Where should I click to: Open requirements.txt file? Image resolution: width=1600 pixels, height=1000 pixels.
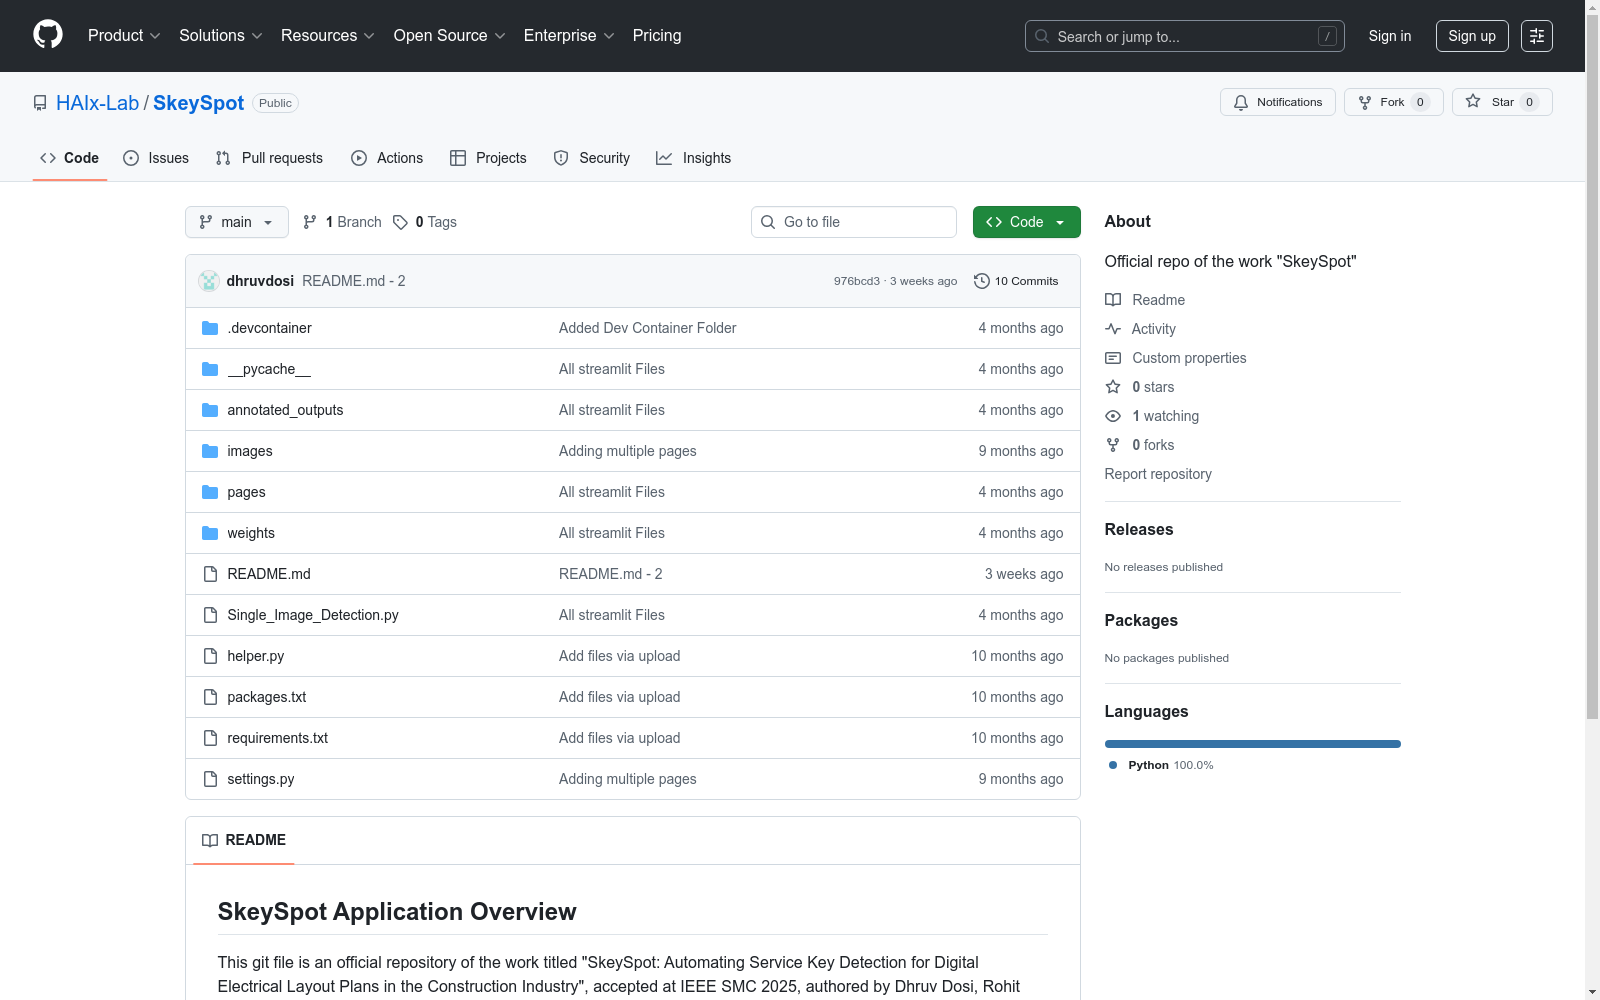[x=277, y=738]
